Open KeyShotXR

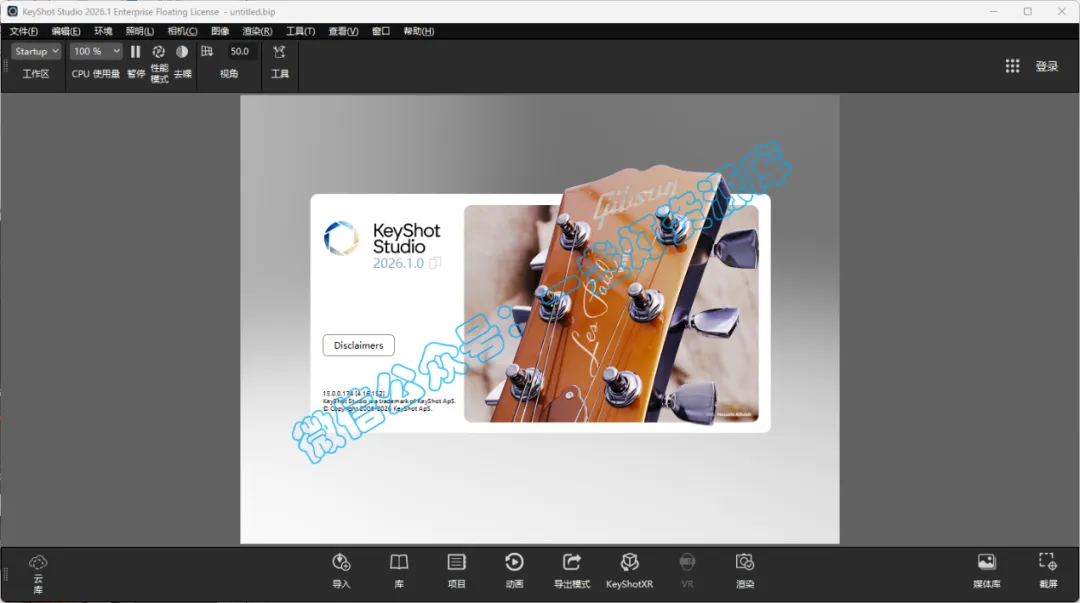(630, 571)
